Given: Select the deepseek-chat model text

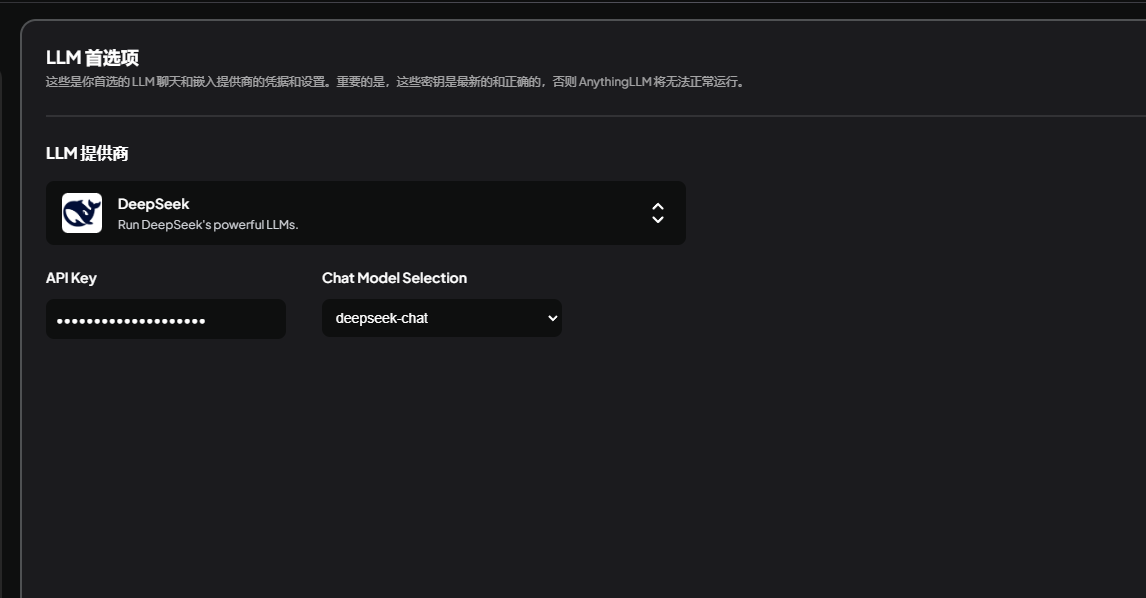Looking at the screenshot, I should (x=382, y=318).
